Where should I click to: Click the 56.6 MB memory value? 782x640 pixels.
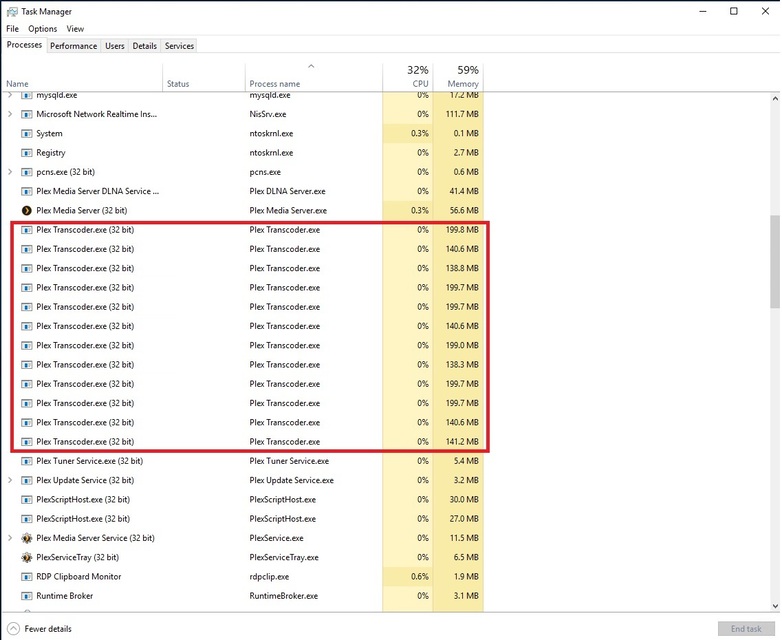click(x=464, y=211)
